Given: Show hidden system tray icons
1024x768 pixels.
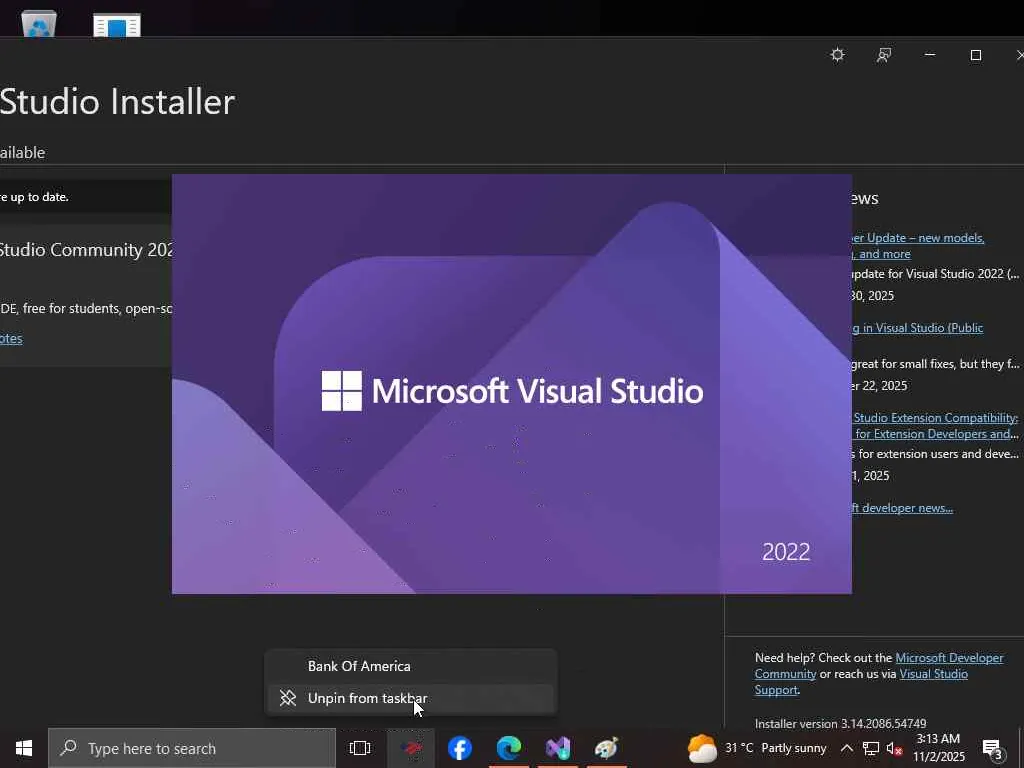Looking at the screenshot, I should pyautogui.click(x=846, y=748).
